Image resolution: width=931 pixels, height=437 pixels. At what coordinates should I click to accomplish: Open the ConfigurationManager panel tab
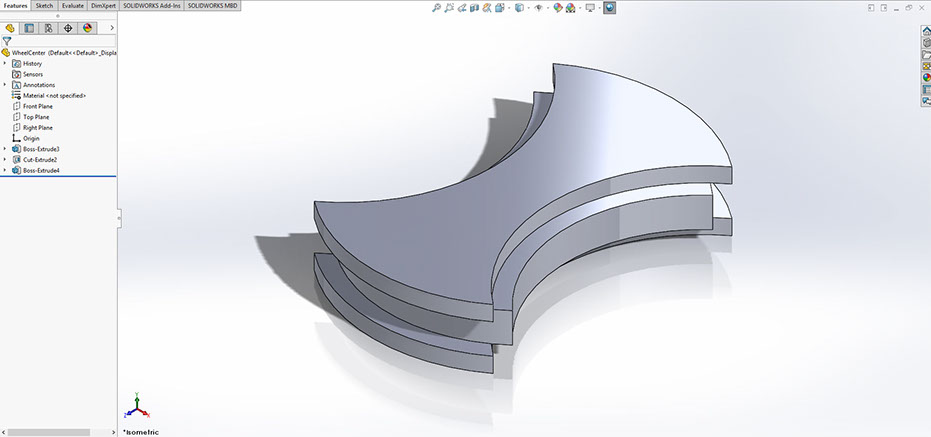pos(48,28)
